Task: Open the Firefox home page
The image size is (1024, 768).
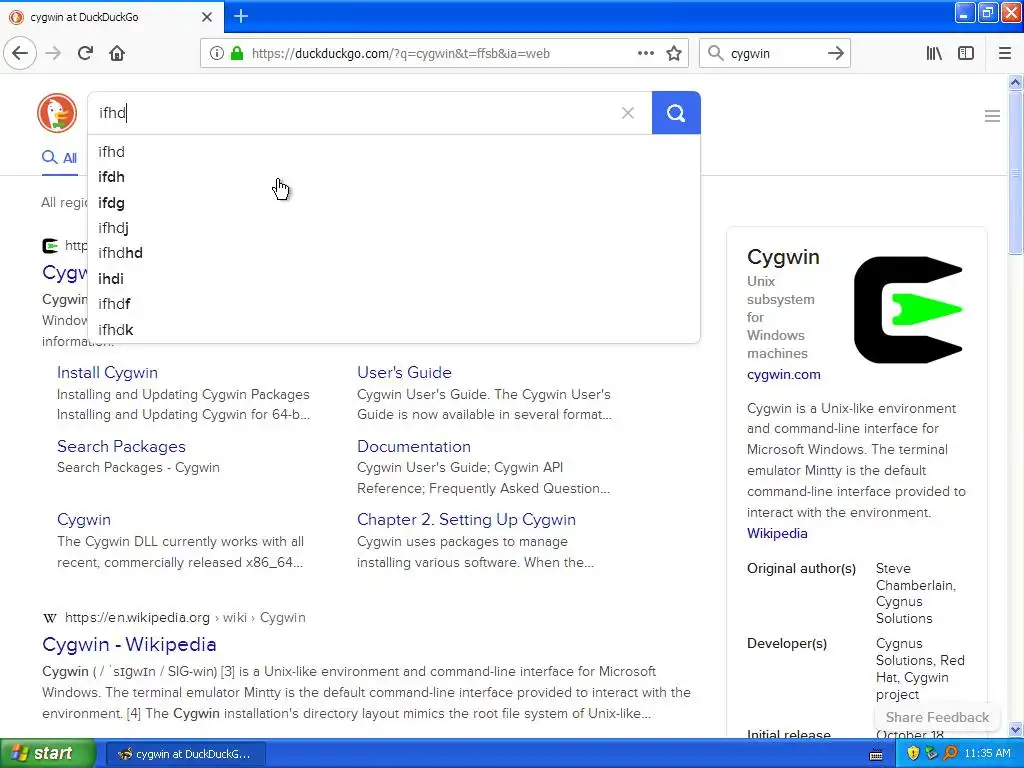Action: 117,53
